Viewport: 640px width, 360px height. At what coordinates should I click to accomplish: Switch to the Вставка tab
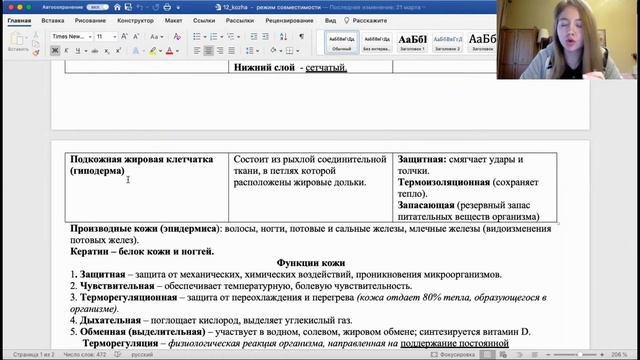tap(53, 20)
